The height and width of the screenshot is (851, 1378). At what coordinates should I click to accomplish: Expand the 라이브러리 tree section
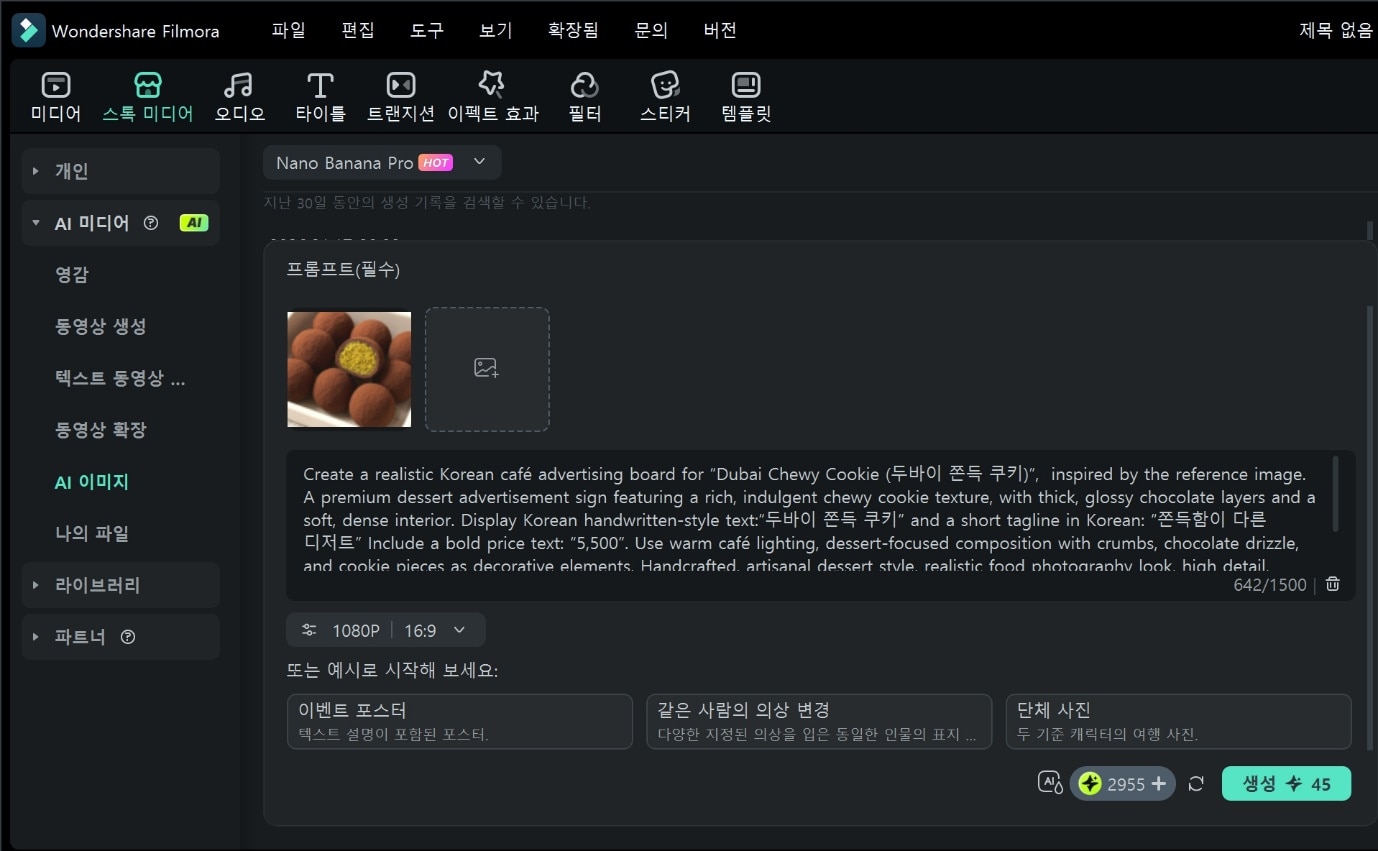36,585
